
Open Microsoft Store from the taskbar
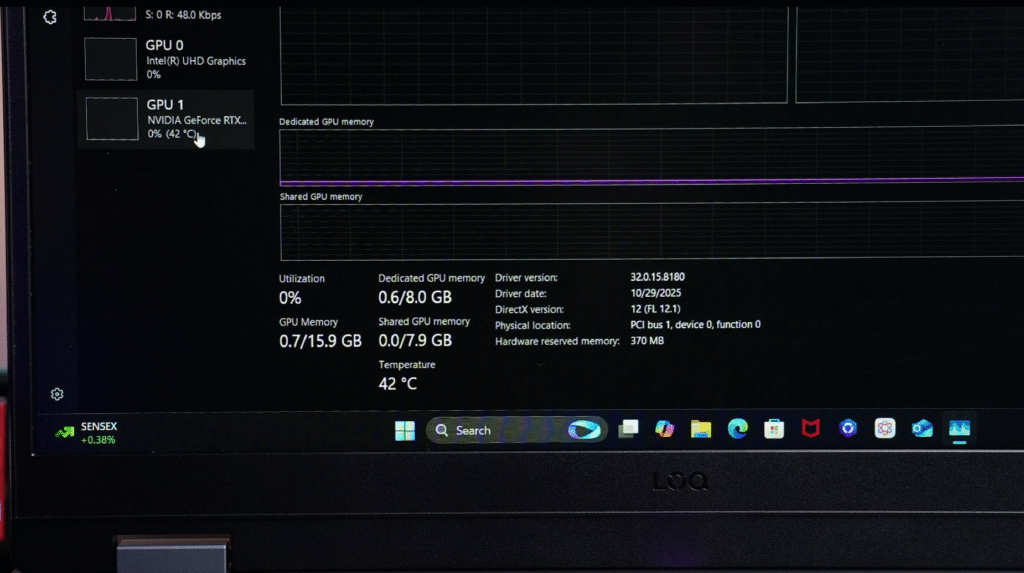pos(774,429)
